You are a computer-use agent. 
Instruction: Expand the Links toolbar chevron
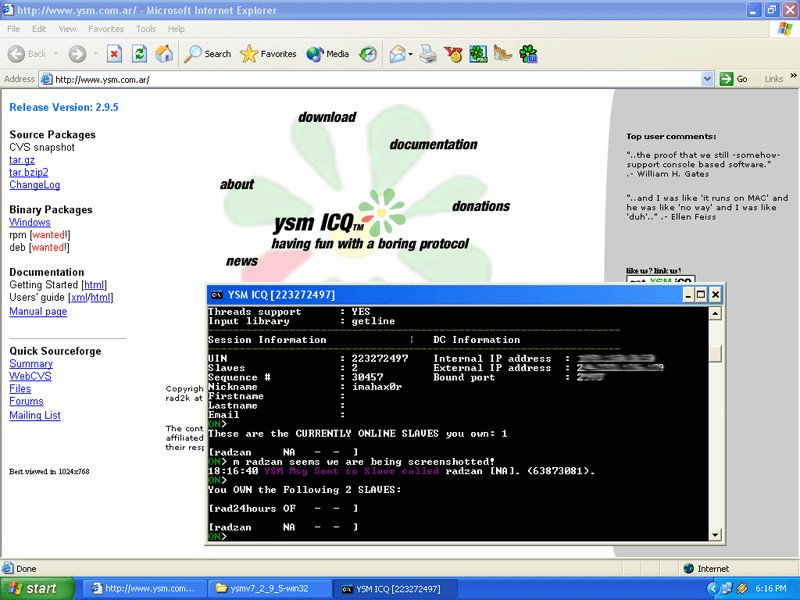pyautogui.click(x=793, y=77)
